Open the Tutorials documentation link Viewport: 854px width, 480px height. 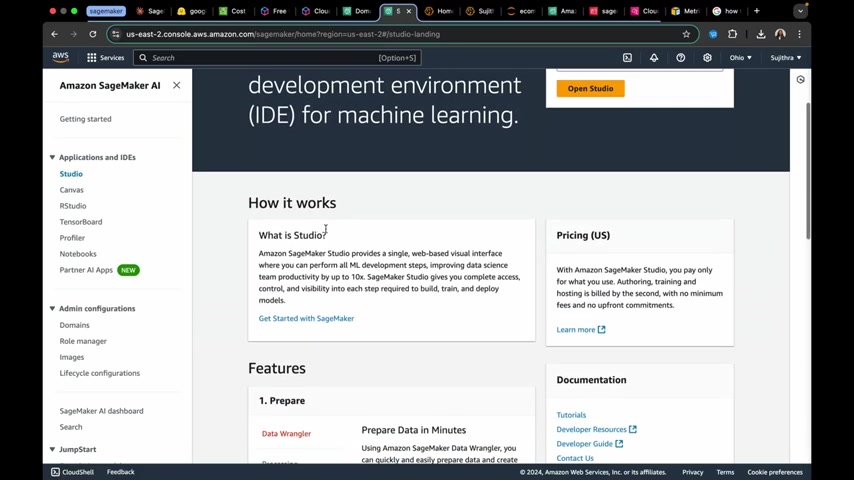click(571, 415)
